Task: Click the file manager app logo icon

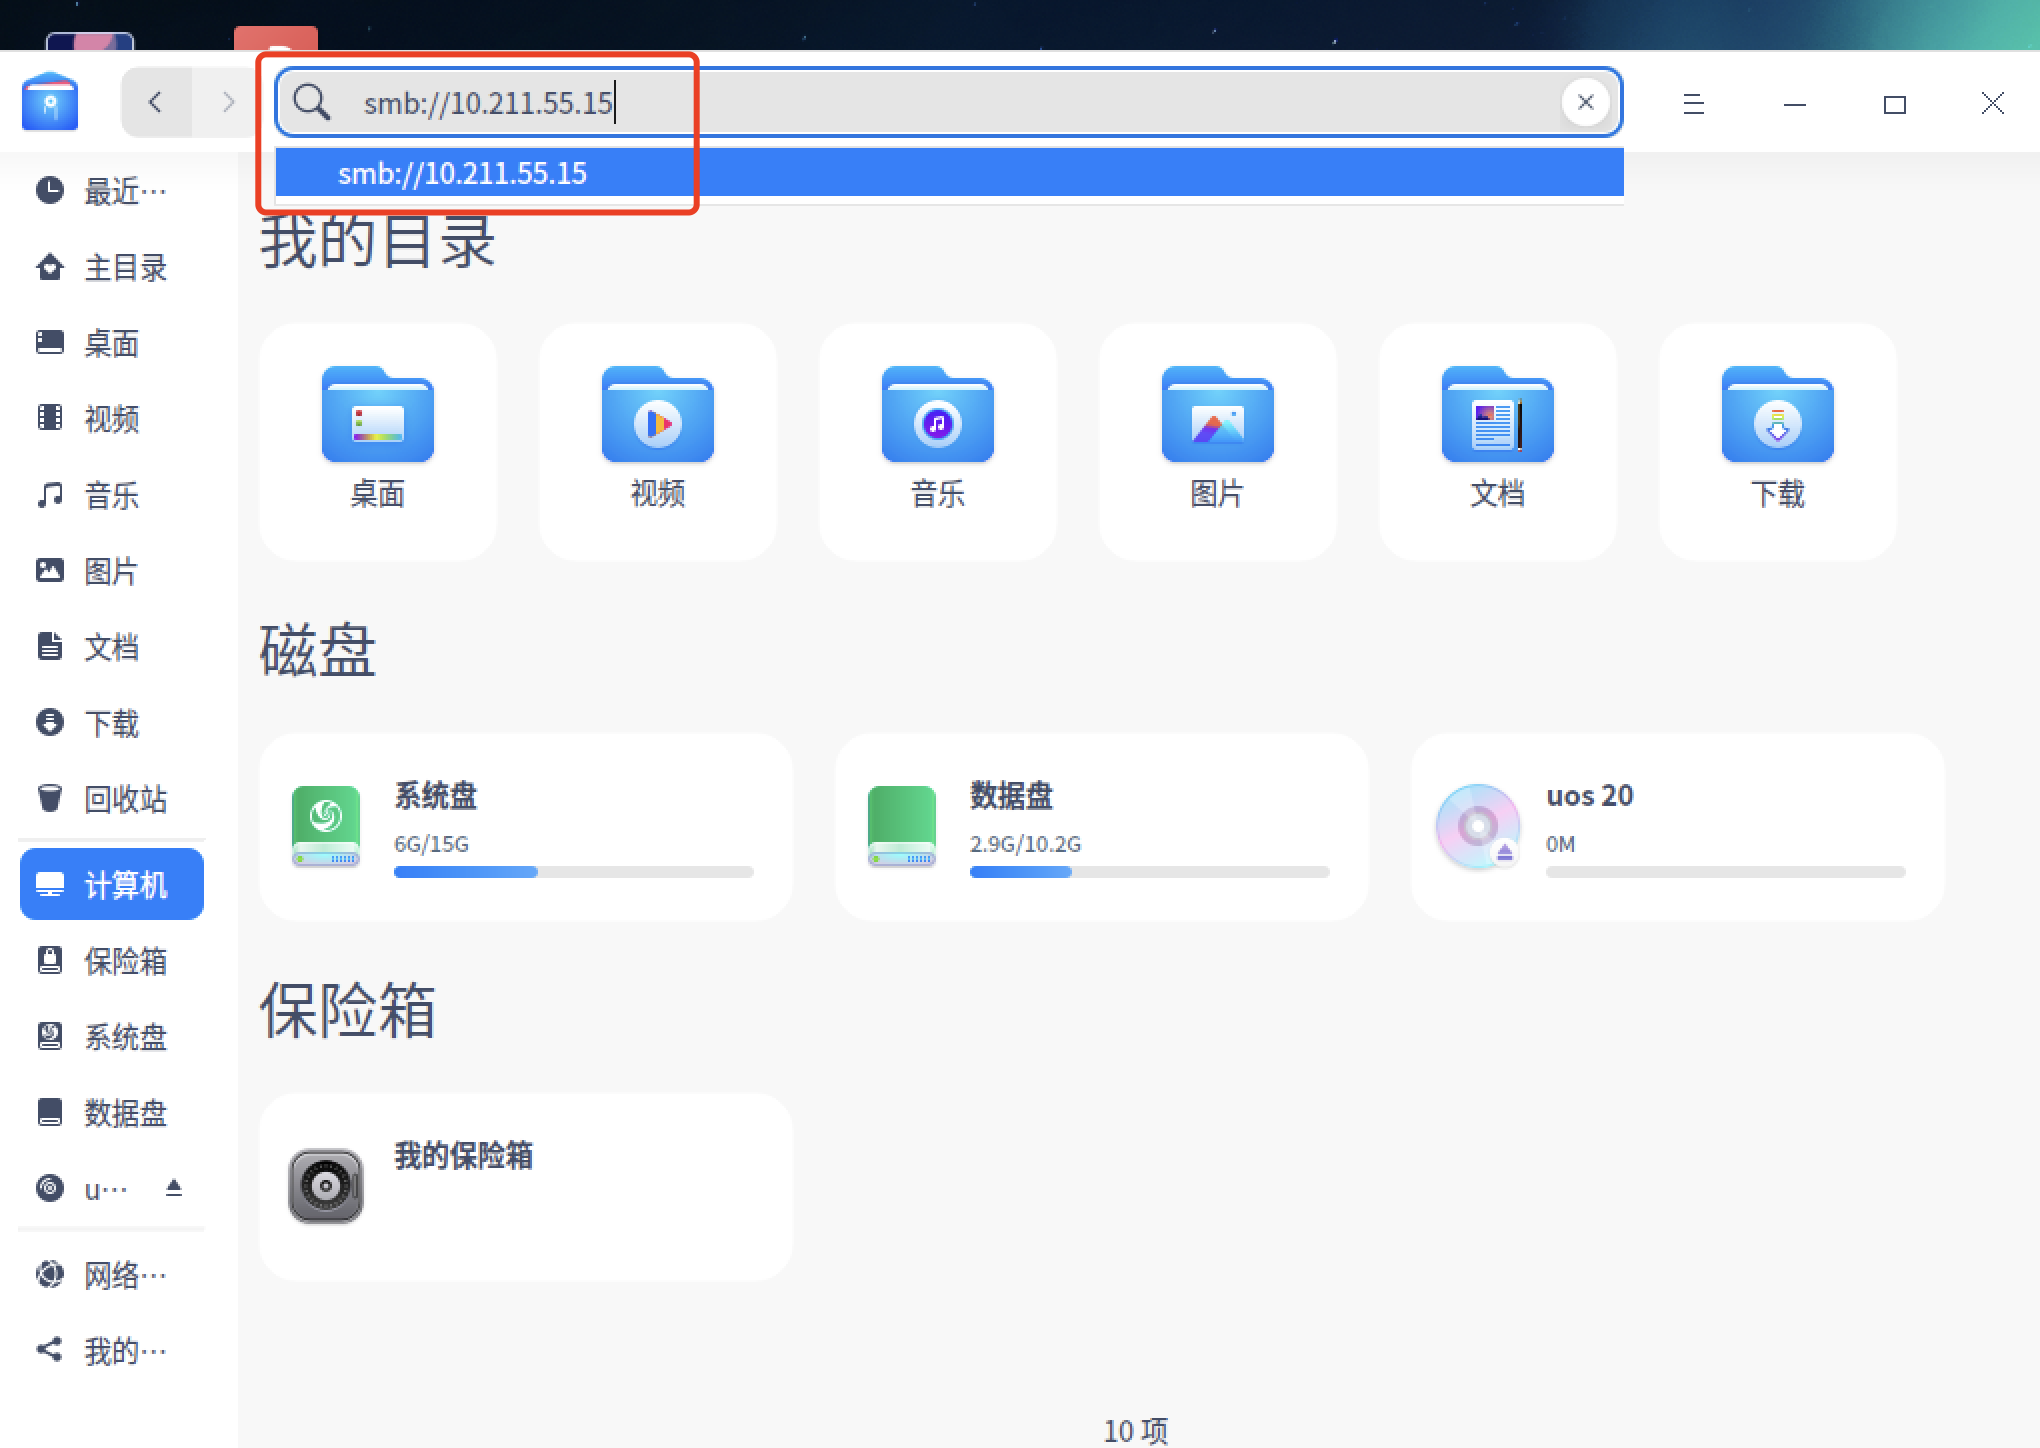Action: (x=50, y=102)
